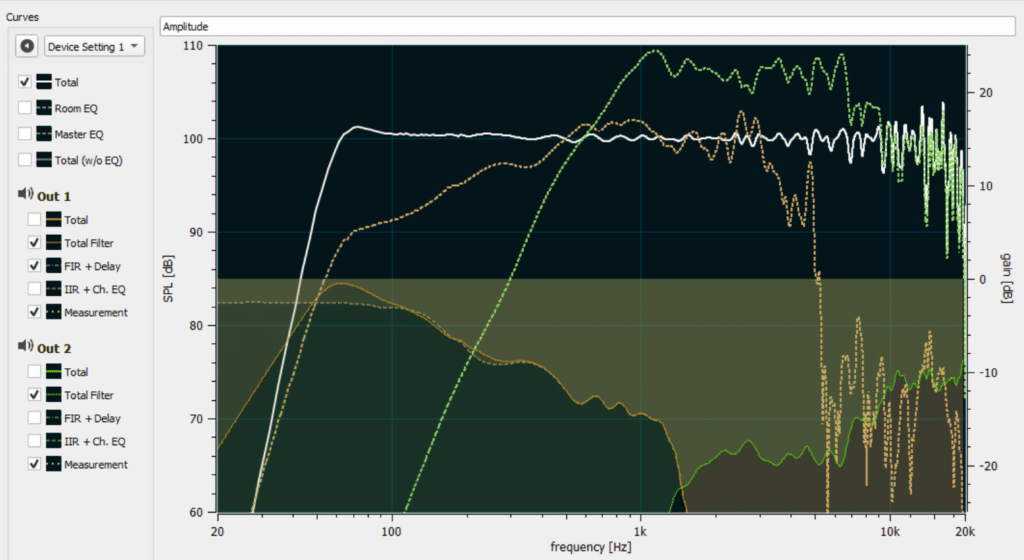The width and height of the screenshot is (1024, 560).
Task: Enable the Master EQ curve checkbox
Action: pos(25,134)
